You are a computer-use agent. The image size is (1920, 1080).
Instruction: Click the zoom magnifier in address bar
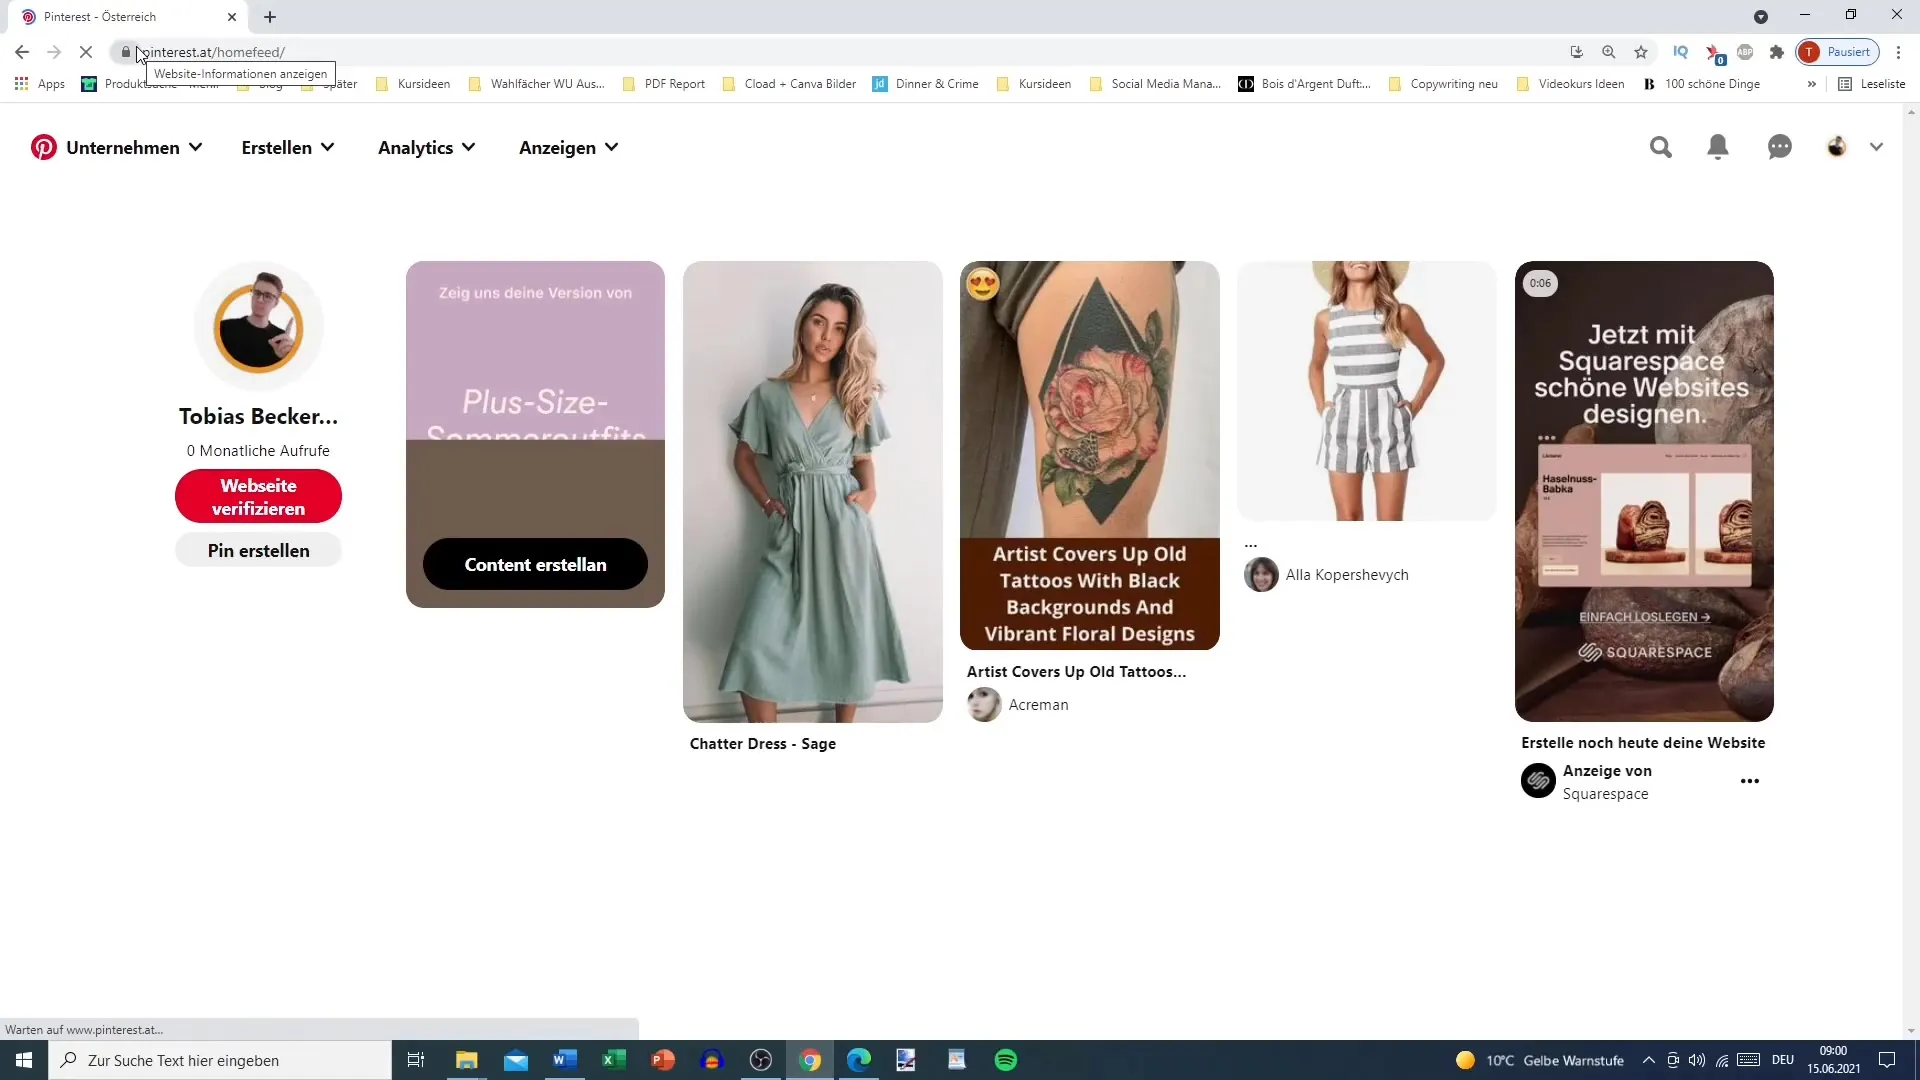tap(1609, 52)
